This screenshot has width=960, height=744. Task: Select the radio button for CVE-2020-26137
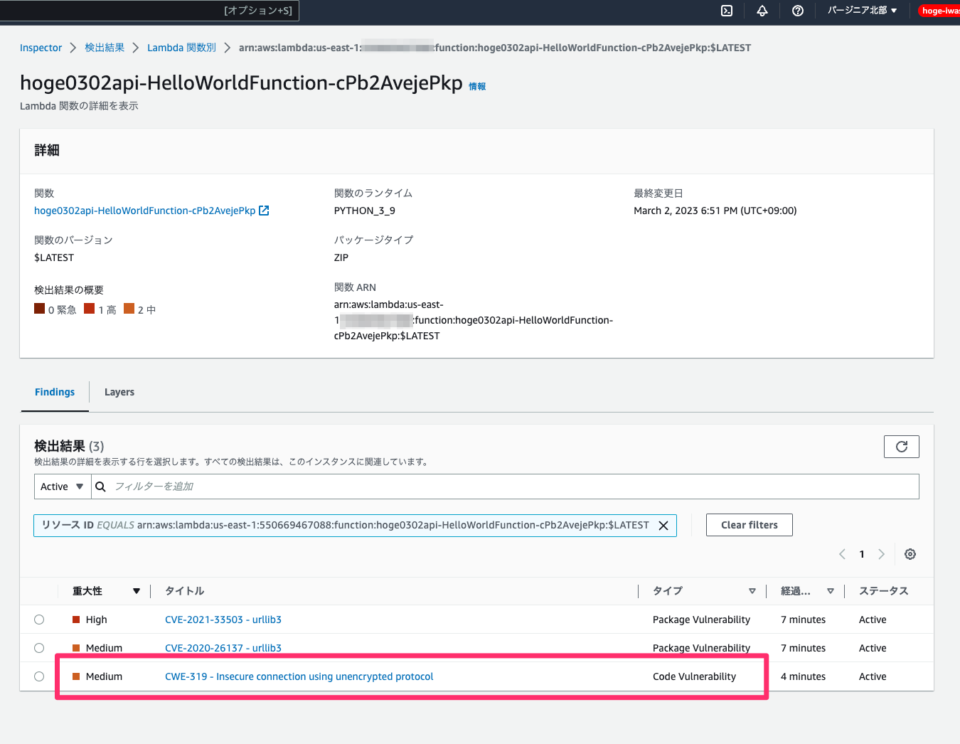click(x=38, y=647)
